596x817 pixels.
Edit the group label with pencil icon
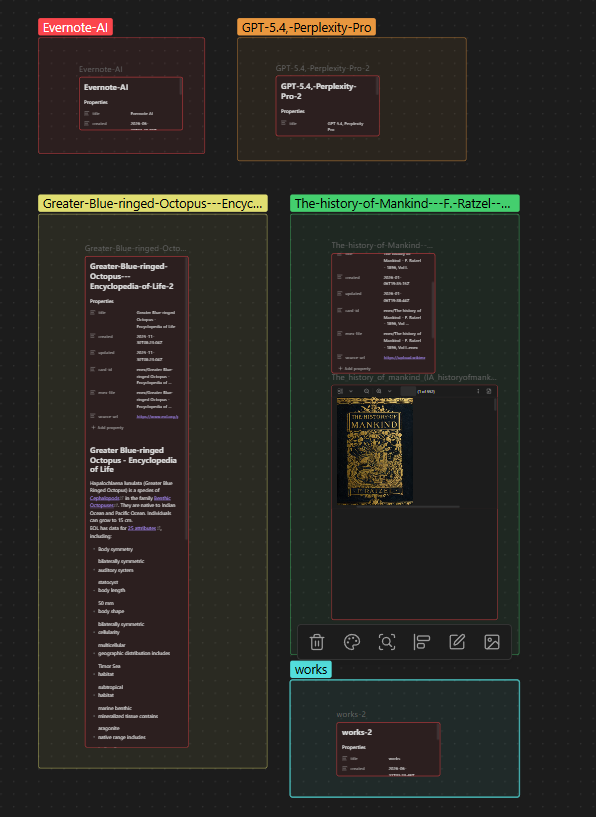pos(457,642)
